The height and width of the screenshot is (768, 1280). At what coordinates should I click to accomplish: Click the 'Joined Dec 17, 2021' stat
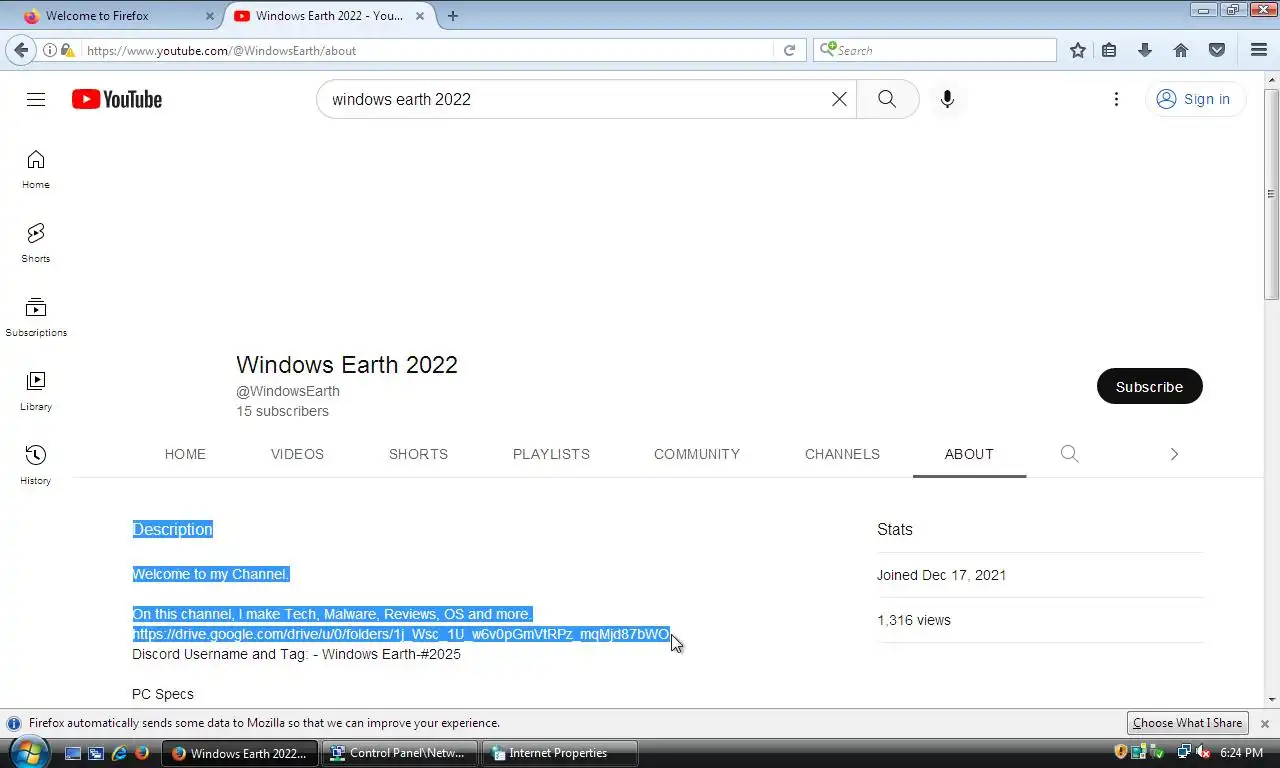point(941,575)
